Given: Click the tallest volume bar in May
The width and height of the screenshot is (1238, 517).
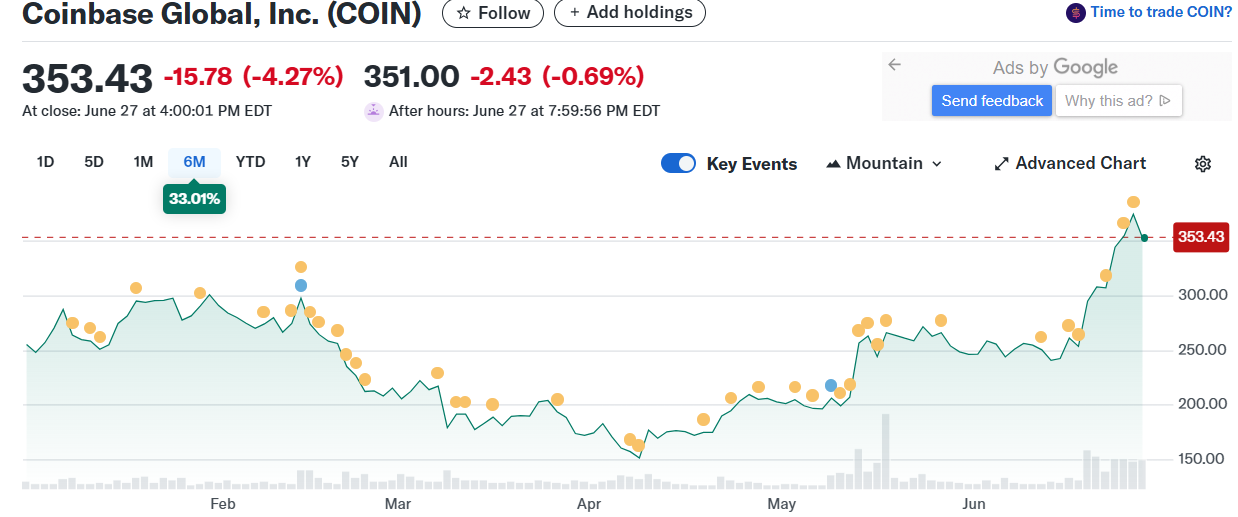Looking at the screenshot, I should [x=885, y=451].
